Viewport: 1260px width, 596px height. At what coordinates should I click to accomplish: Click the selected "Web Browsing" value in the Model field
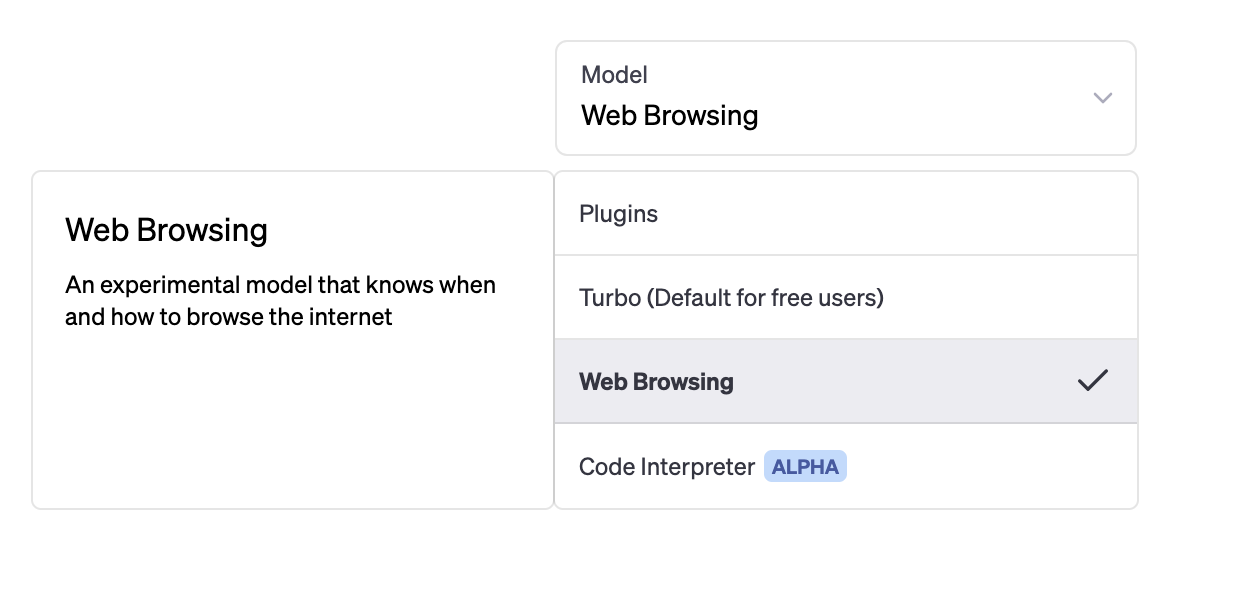(669, 116)
